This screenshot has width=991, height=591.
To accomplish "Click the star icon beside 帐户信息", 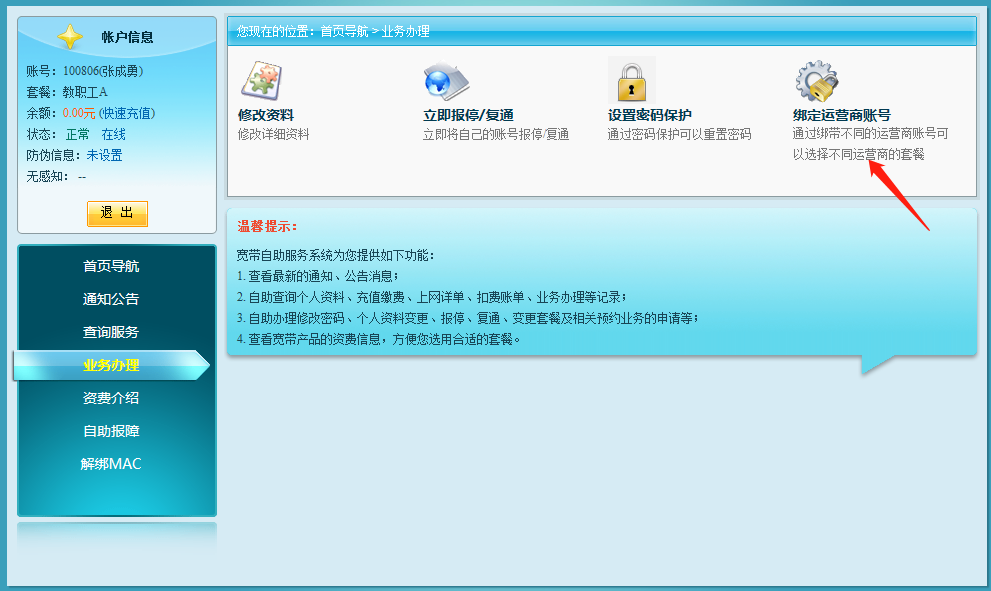I will pyautogui.click(x=70, y=37).
